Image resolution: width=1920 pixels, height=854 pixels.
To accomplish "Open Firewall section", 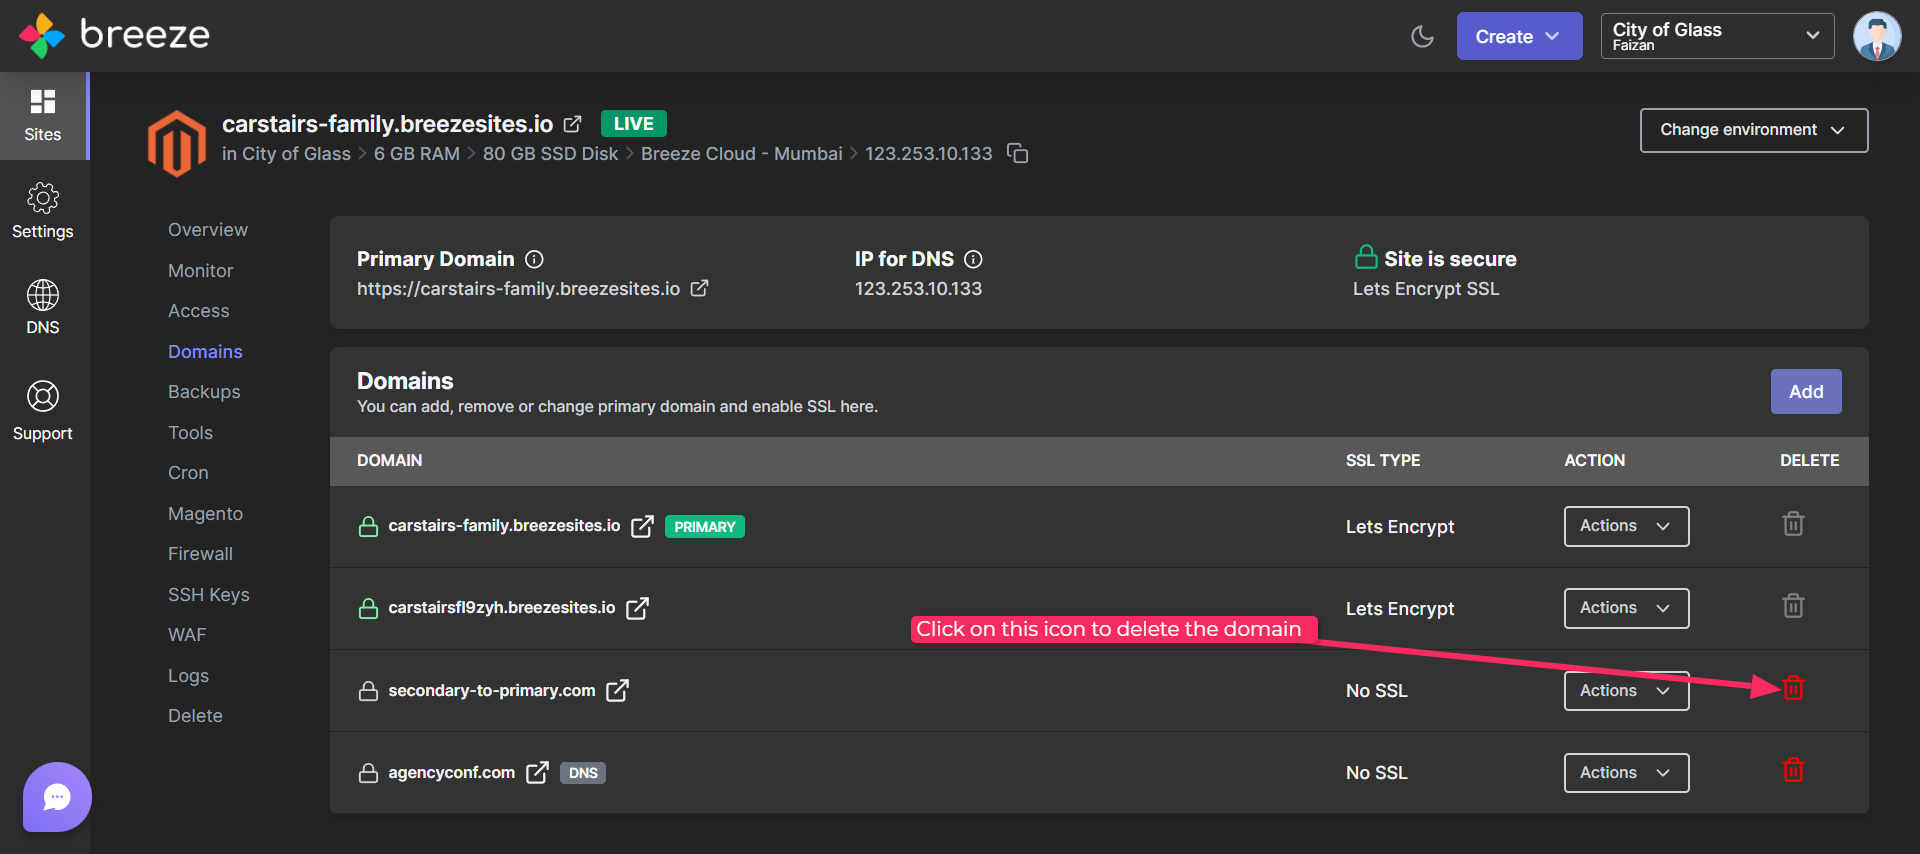I will tap(200, 554).
